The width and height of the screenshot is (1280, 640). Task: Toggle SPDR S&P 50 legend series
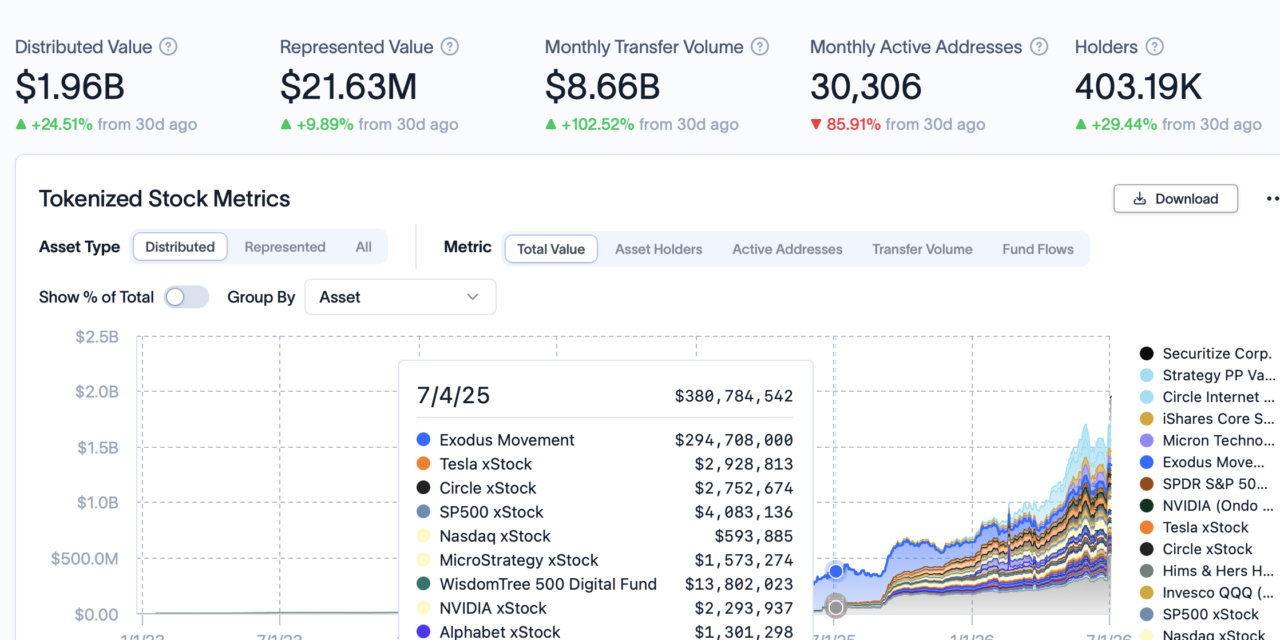point(1206,484)
